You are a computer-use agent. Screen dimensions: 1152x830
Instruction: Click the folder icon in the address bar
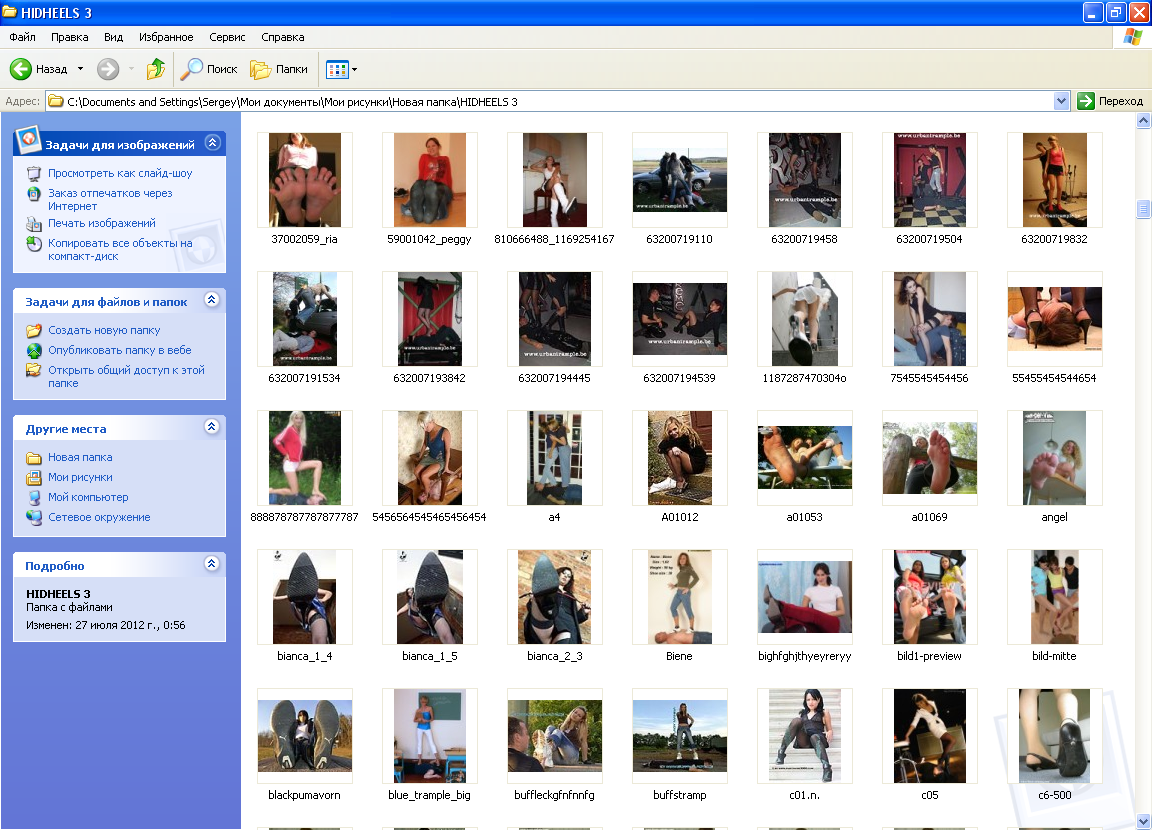click(x=56, y=101)
